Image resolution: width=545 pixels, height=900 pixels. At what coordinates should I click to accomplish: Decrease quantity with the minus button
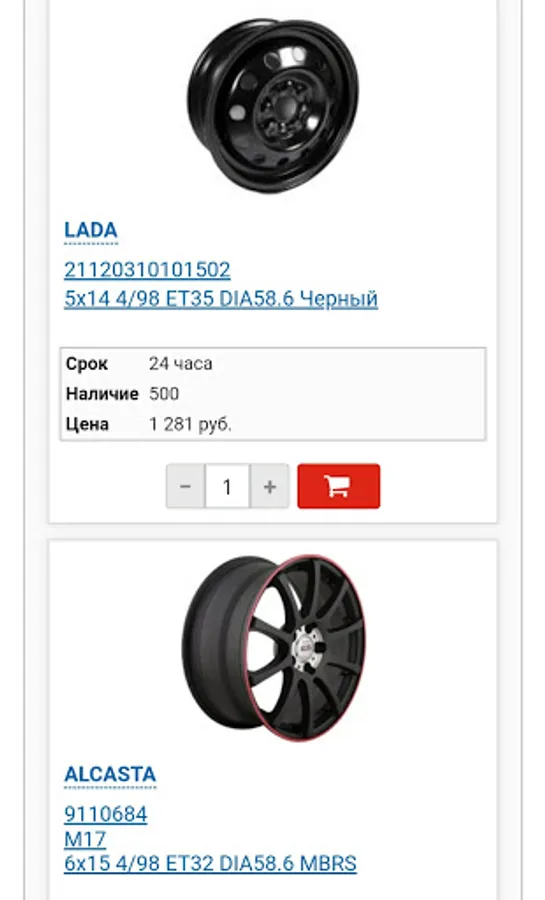pyautogui.click(x=185, y=487)
